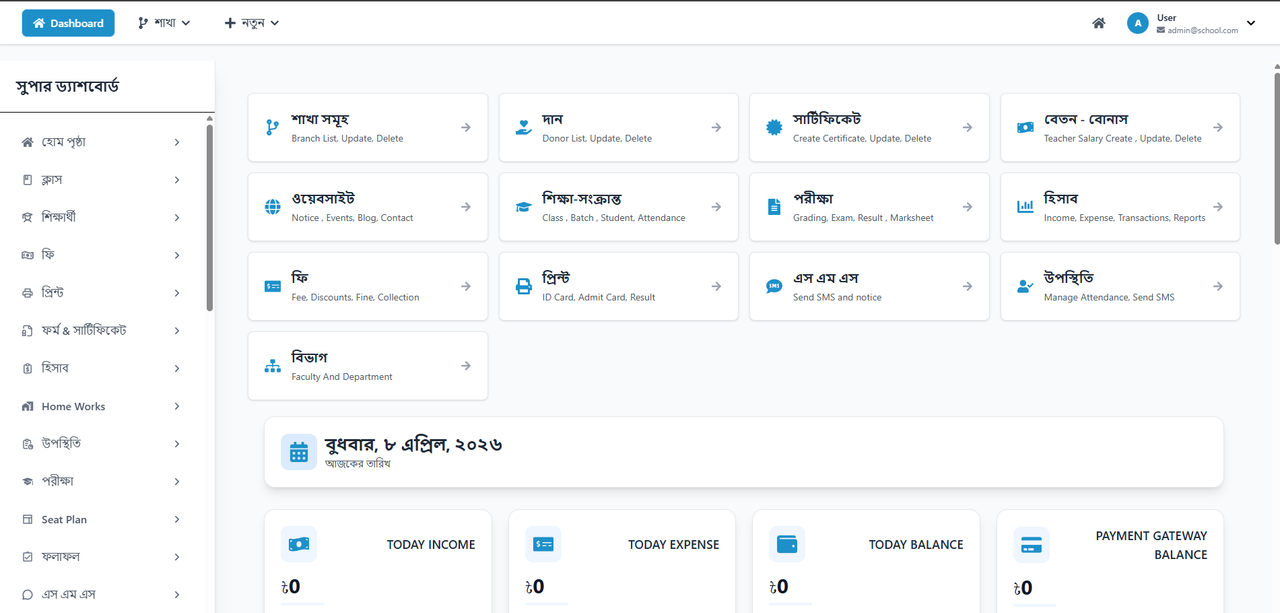The image size is (1280, 613).
Task: Open the বেতন - বোনাস card arrow
Action: tap(1218, 127)
